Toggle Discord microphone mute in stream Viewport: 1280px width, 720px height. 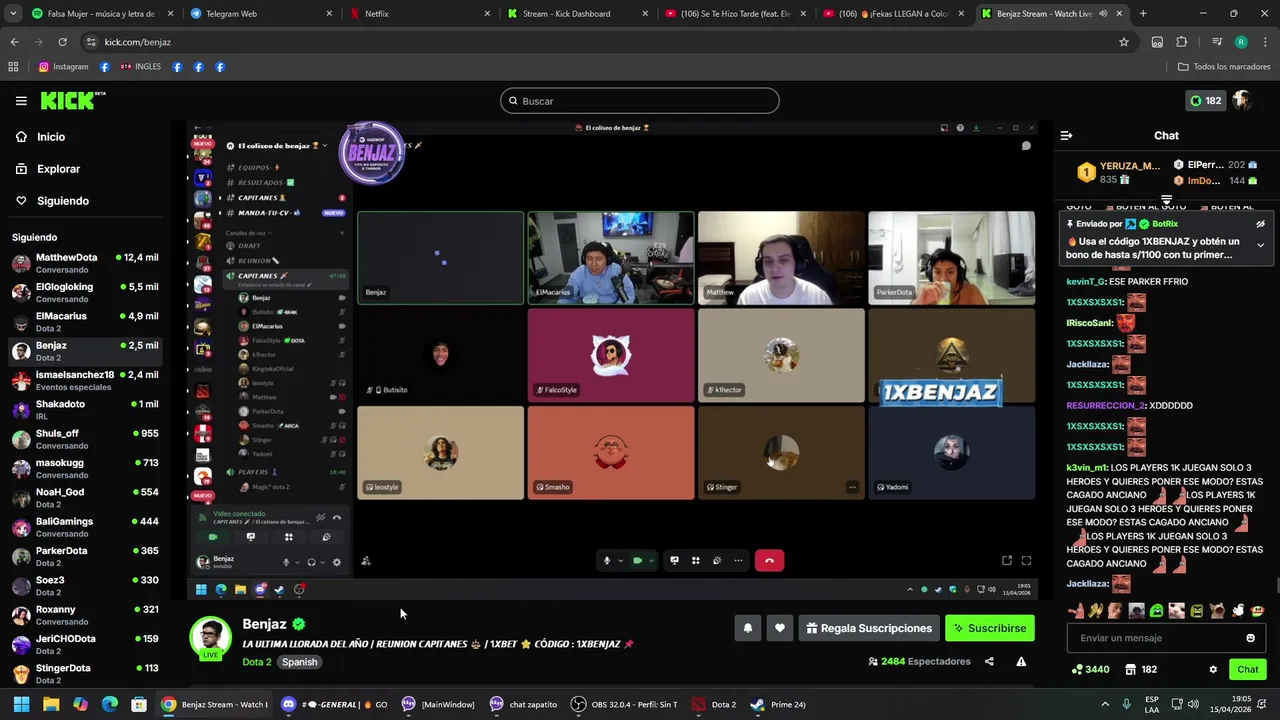pyautogui.click(x=606, y=561)
